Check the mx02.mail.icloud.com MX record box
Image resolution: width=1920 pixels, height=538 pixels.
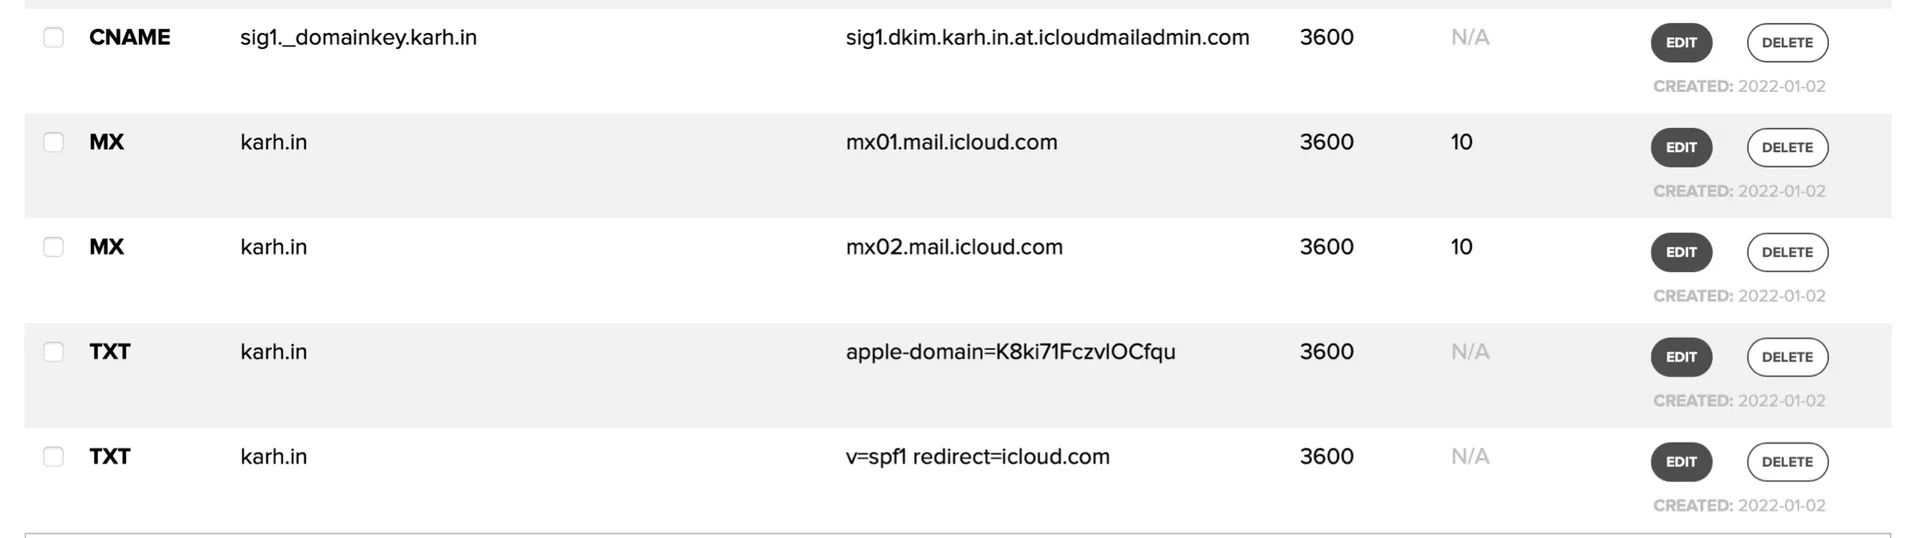point(53,247)
